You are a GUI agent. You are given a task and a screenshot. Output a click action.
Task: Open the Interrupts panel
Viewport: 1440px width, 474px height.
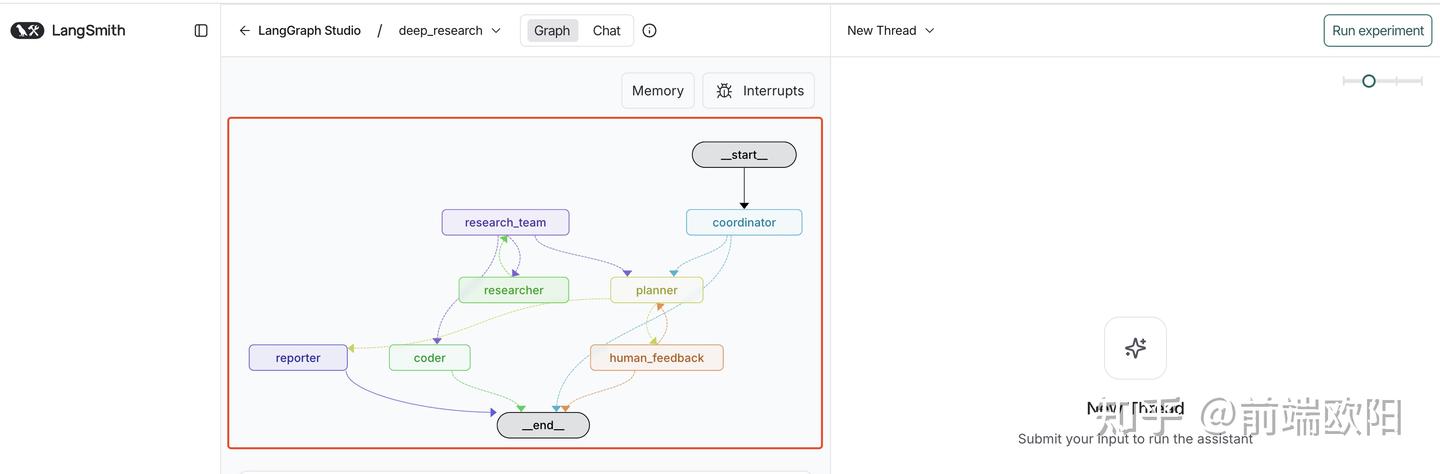[759, 90]
